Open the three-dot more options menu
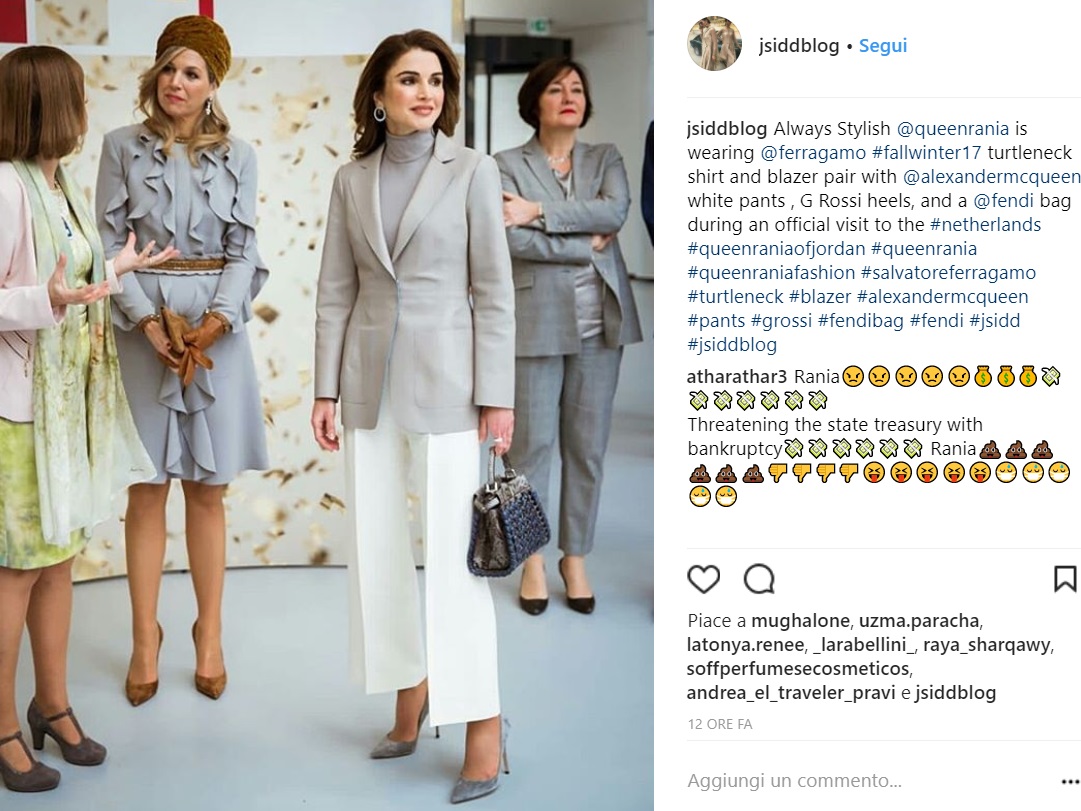 1070,781
